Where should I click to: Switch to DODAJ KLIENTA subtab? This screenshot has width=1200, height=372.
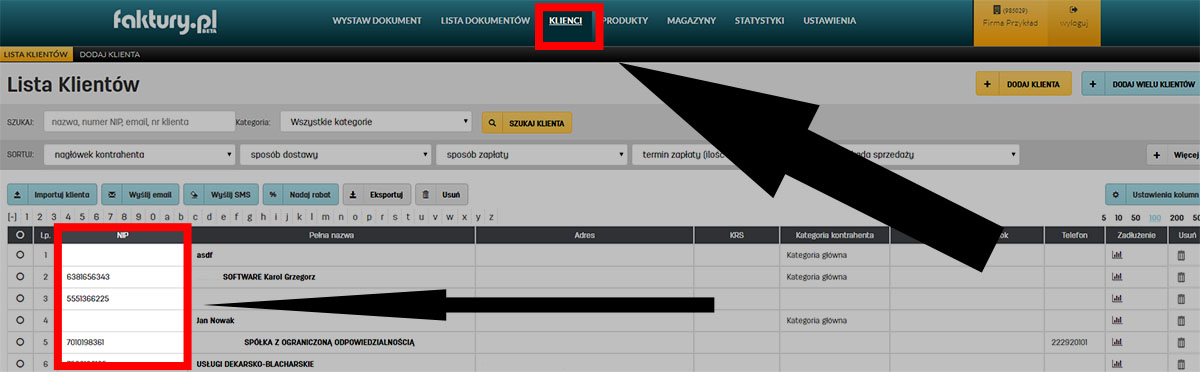coord(109,54)
